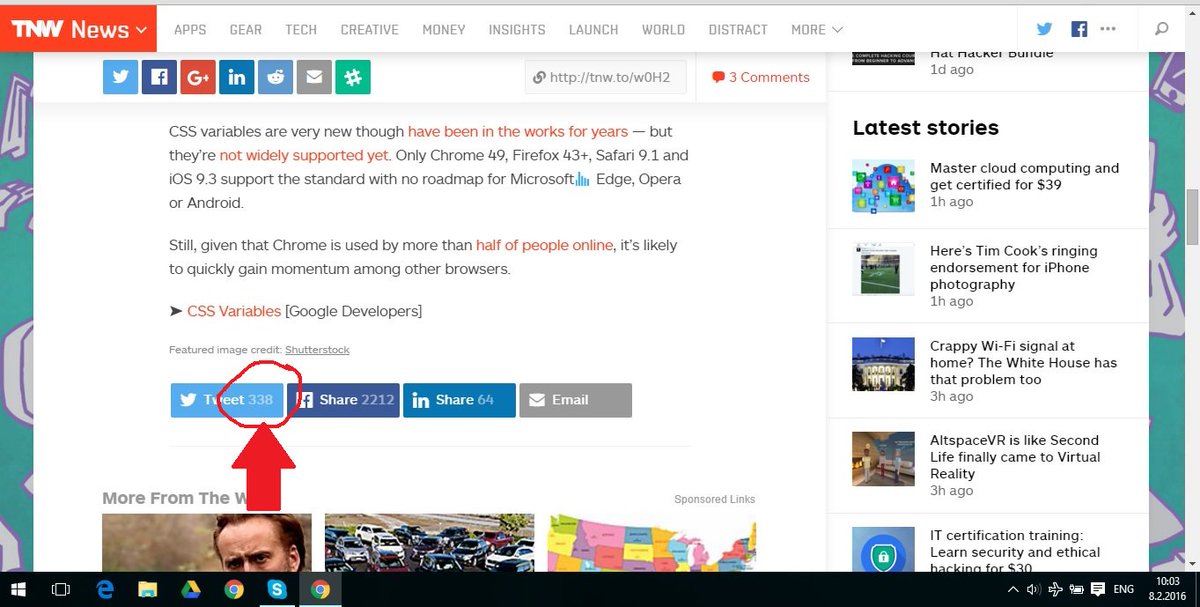Follow the 'have been in the works for years' link
Image resolution: width=1200 pixels, height=607 pixels.
click(518, 131)
